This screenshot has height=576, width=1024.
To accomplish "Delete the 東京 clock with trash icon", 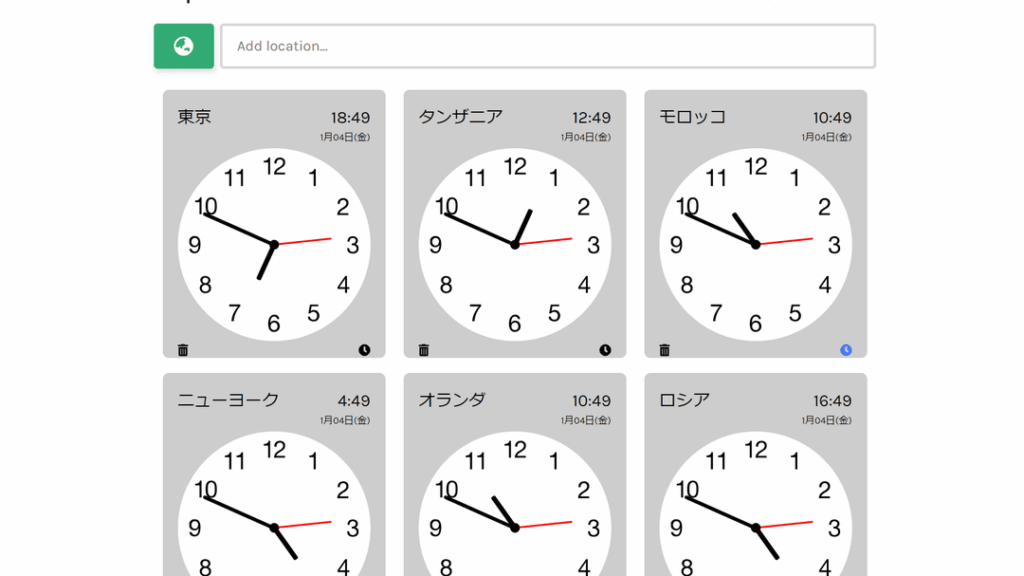I will pyautogui.click(x=183, y=350).
